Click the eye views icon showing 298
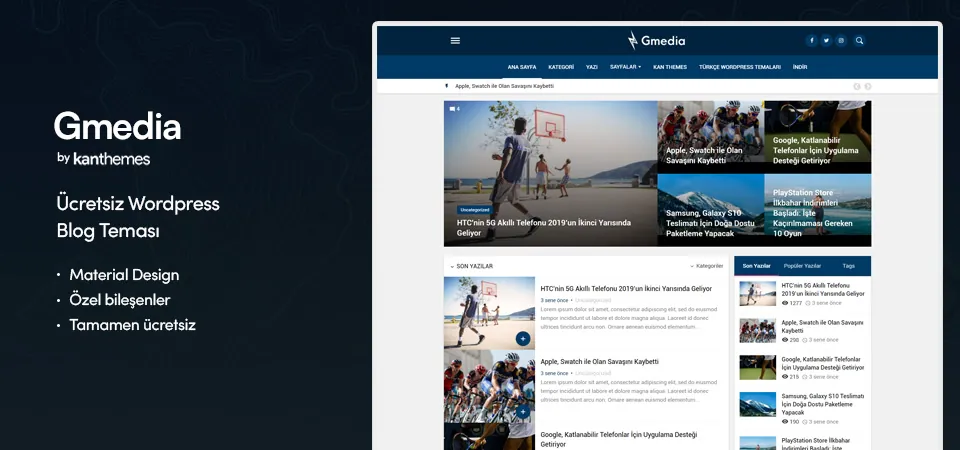 [786, 340]
